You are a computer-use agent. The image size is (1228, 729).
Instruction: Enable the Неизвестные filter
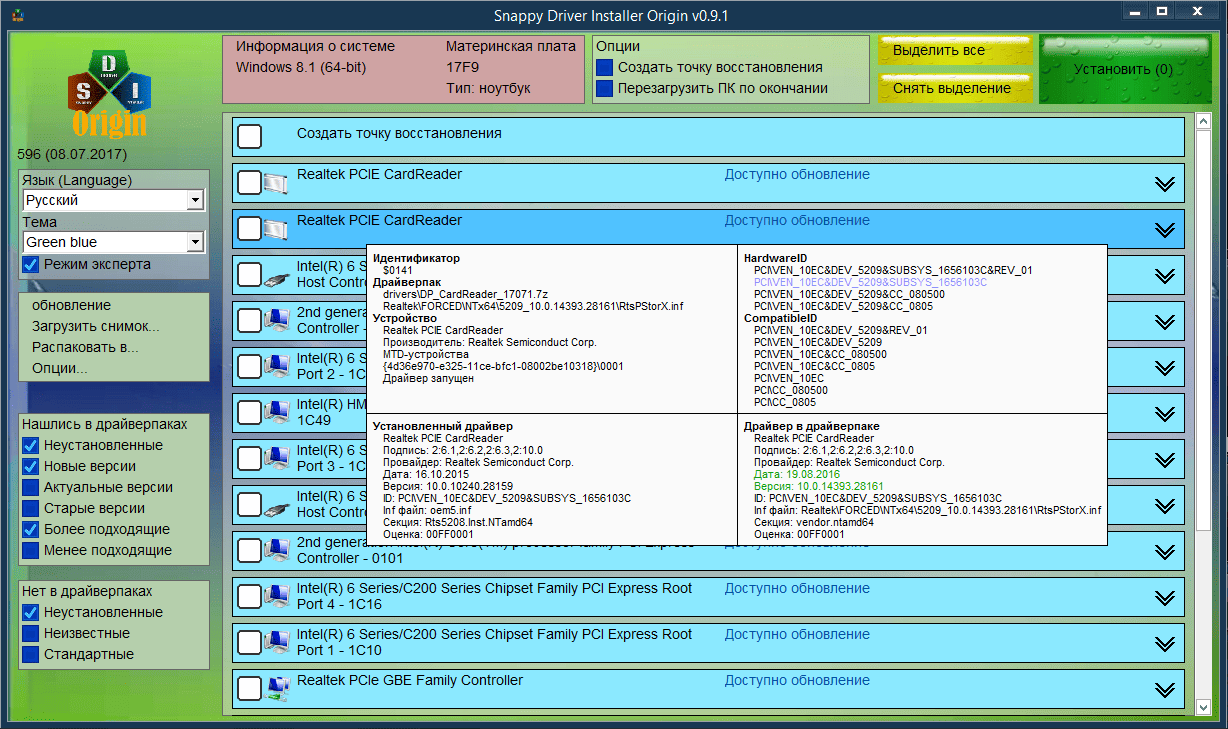click(30, 633)
